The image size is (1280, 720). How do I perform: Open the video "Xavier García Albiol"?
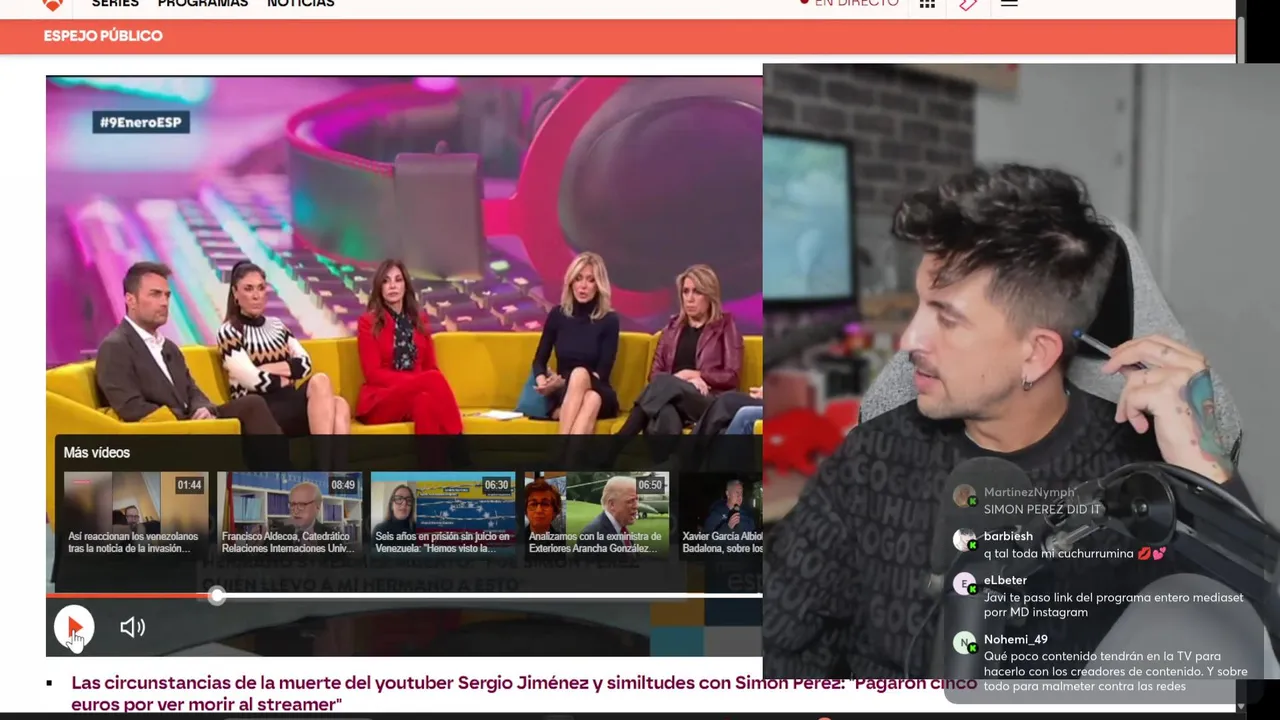720,514
